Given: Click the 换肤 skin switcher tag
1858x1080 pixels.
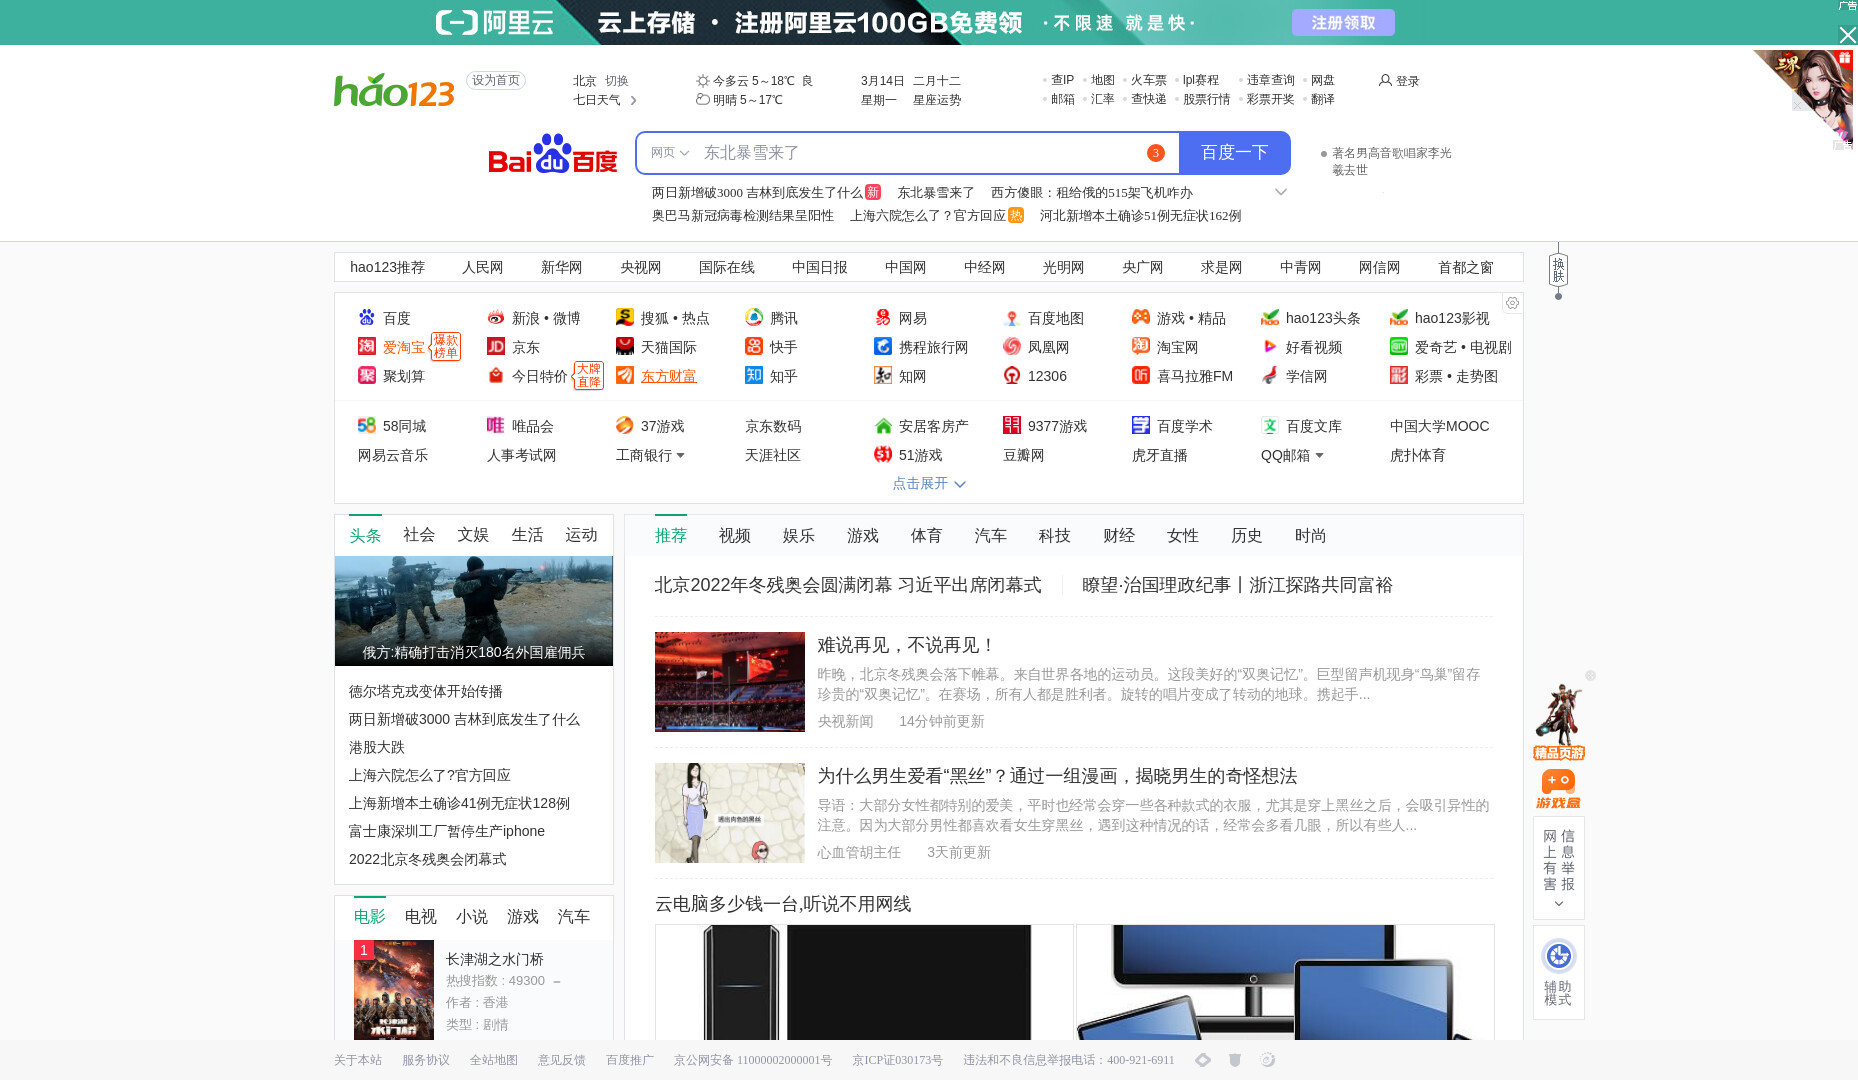Looking at the screenshot, I should (1558, 269).
